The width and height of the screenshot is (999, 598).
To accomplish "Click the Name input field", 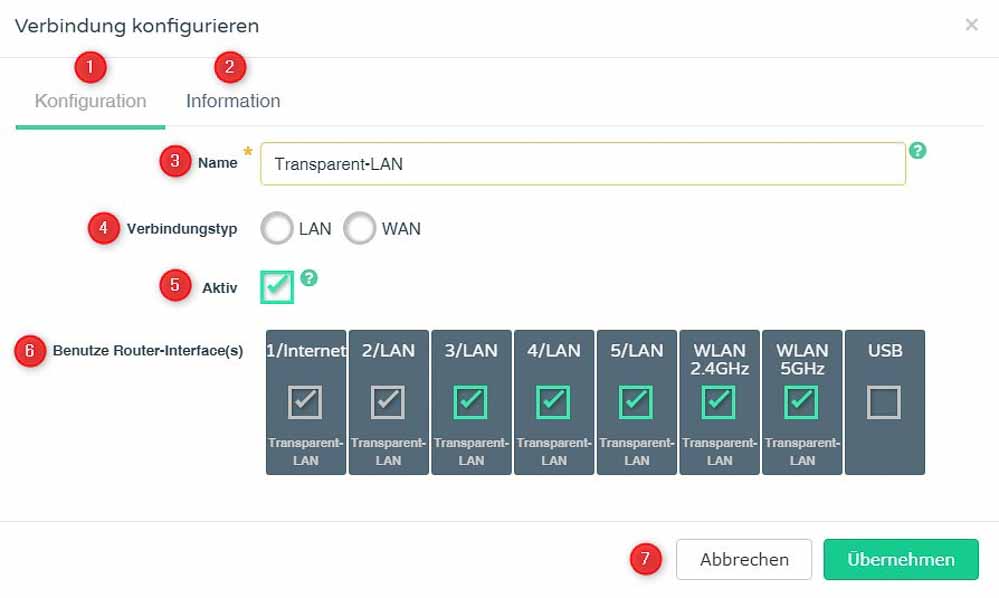I will [x=583, y=164].
